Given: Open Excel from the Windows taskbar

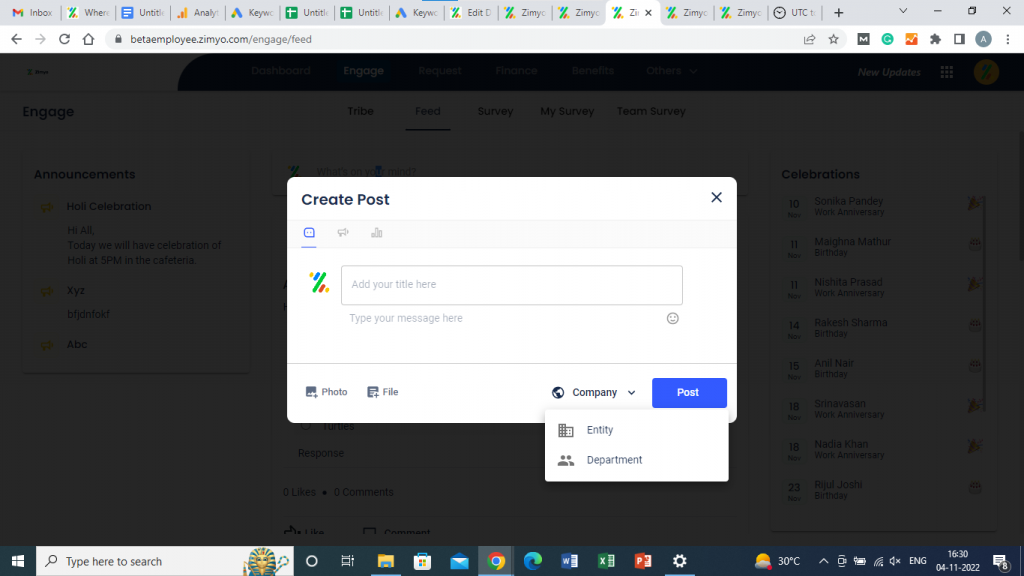Looking at the screenshot, I should pyautogui.click(x=606, y=561).
